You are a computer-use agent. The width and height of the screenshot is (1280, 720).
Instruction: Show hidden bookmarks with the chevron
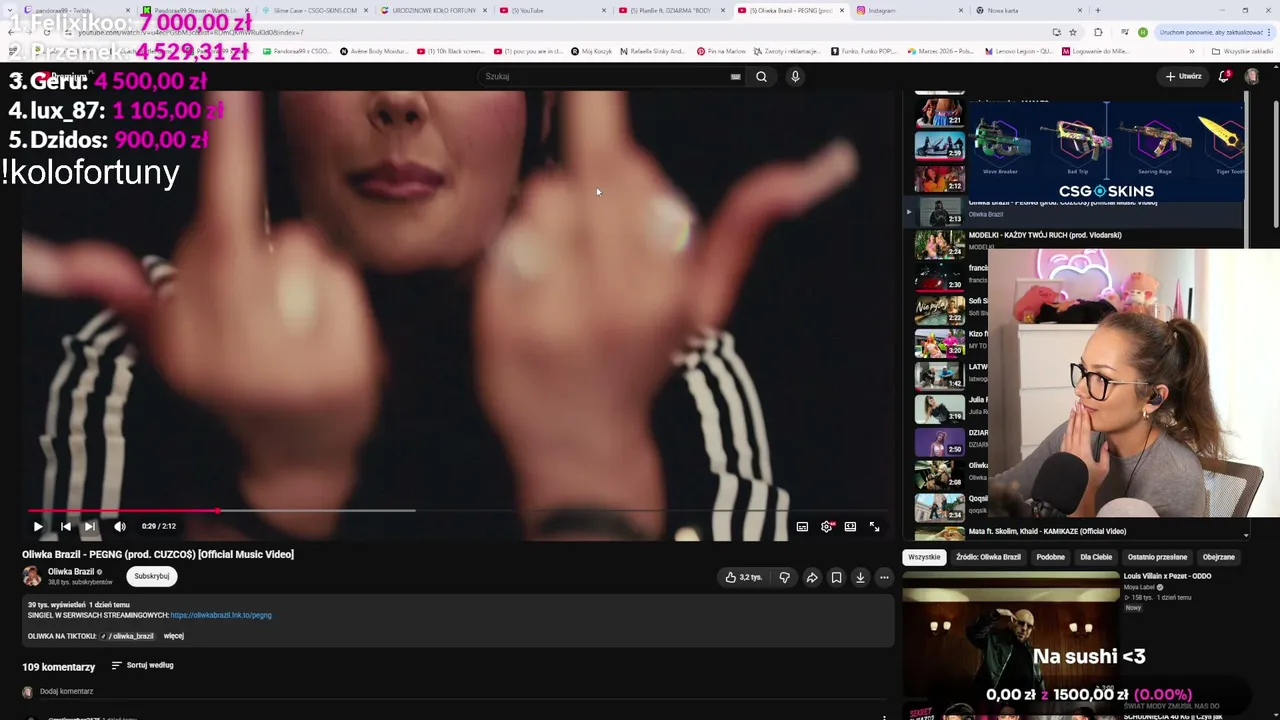tap(1191, 51)
